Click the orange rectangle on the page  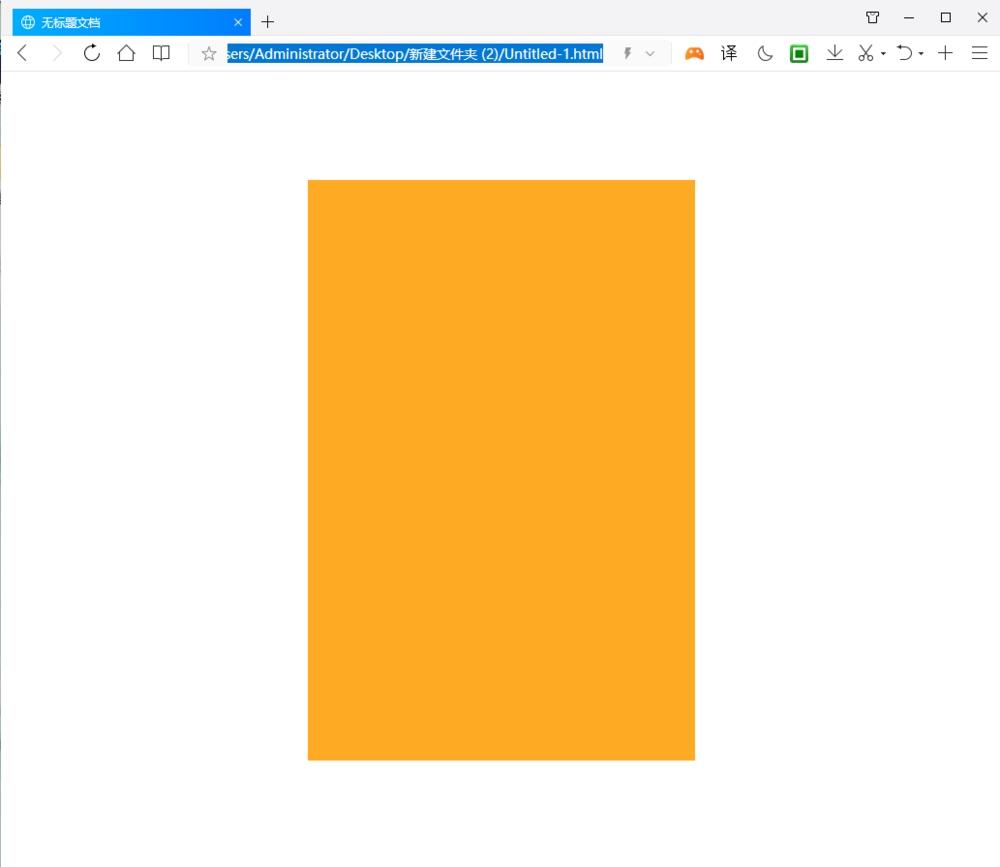pyautogui.click(x=501, y=470)
